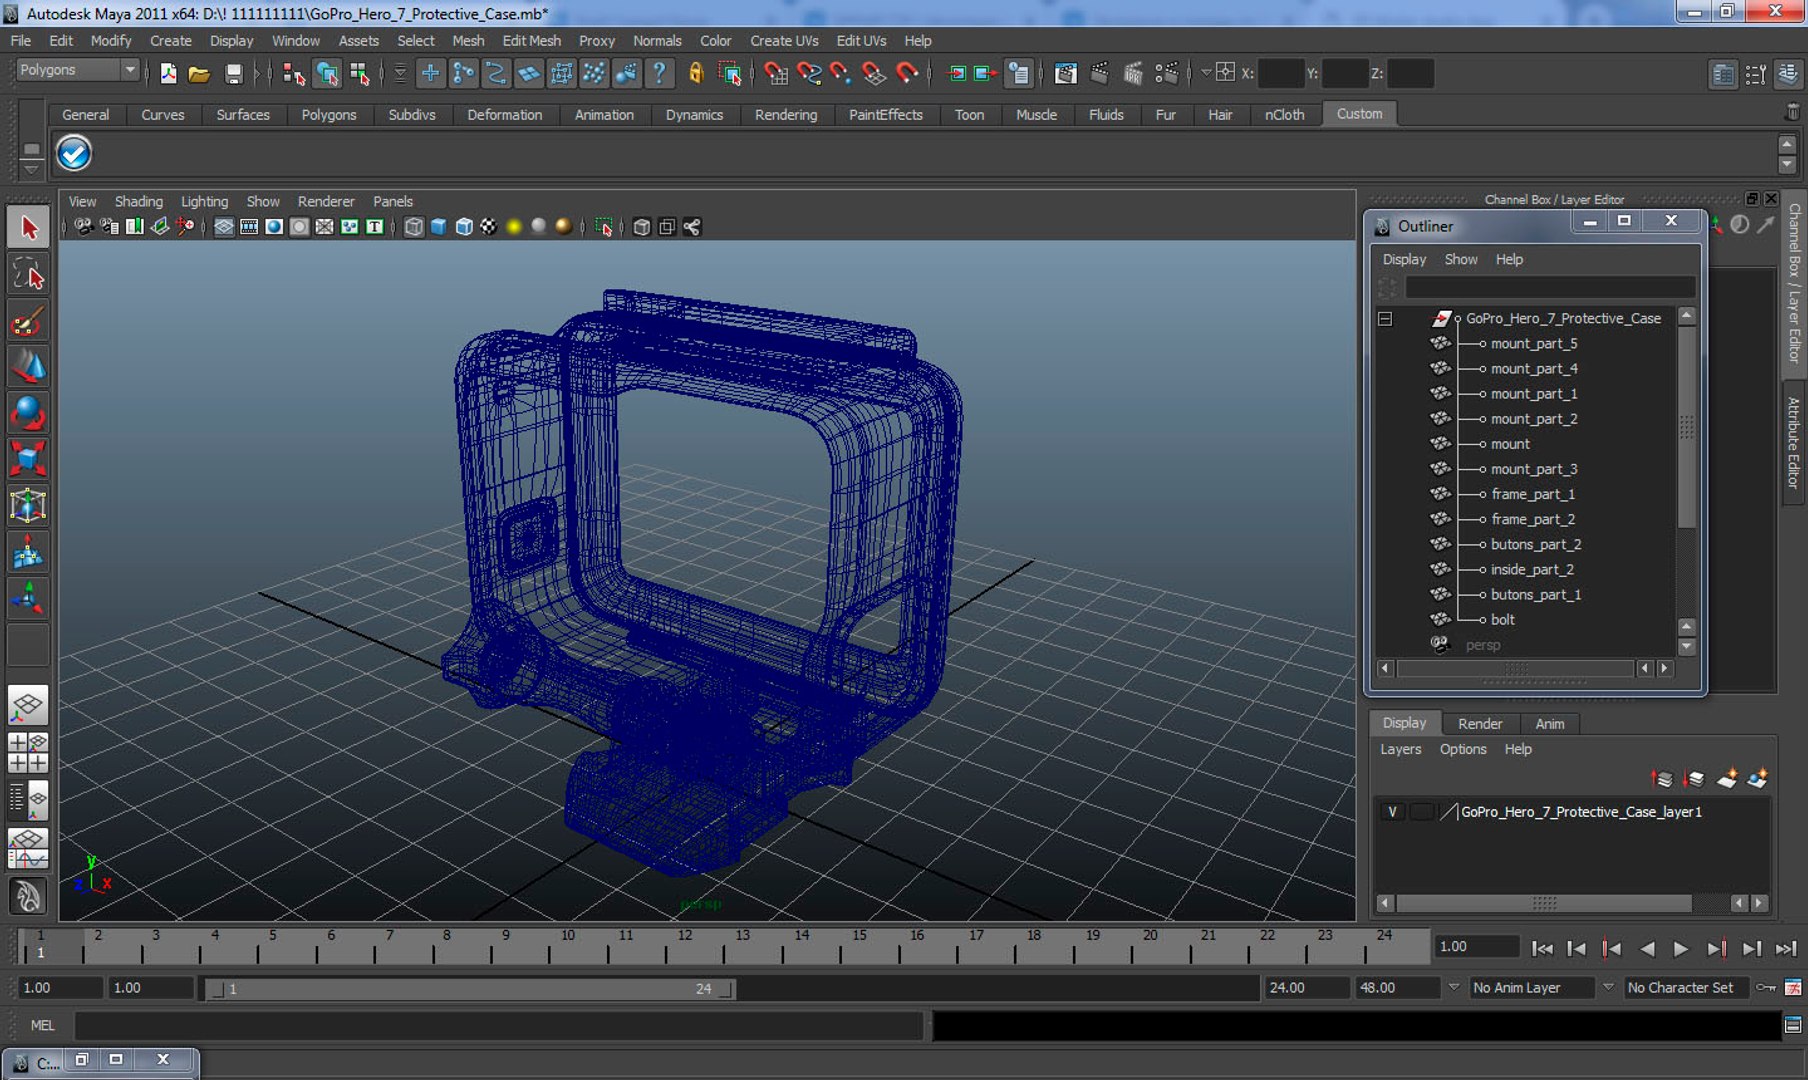The height and width of the screenshot is (1080, 1808).
Task: Switch to the Rendering shelf tab
Action: 785,115
